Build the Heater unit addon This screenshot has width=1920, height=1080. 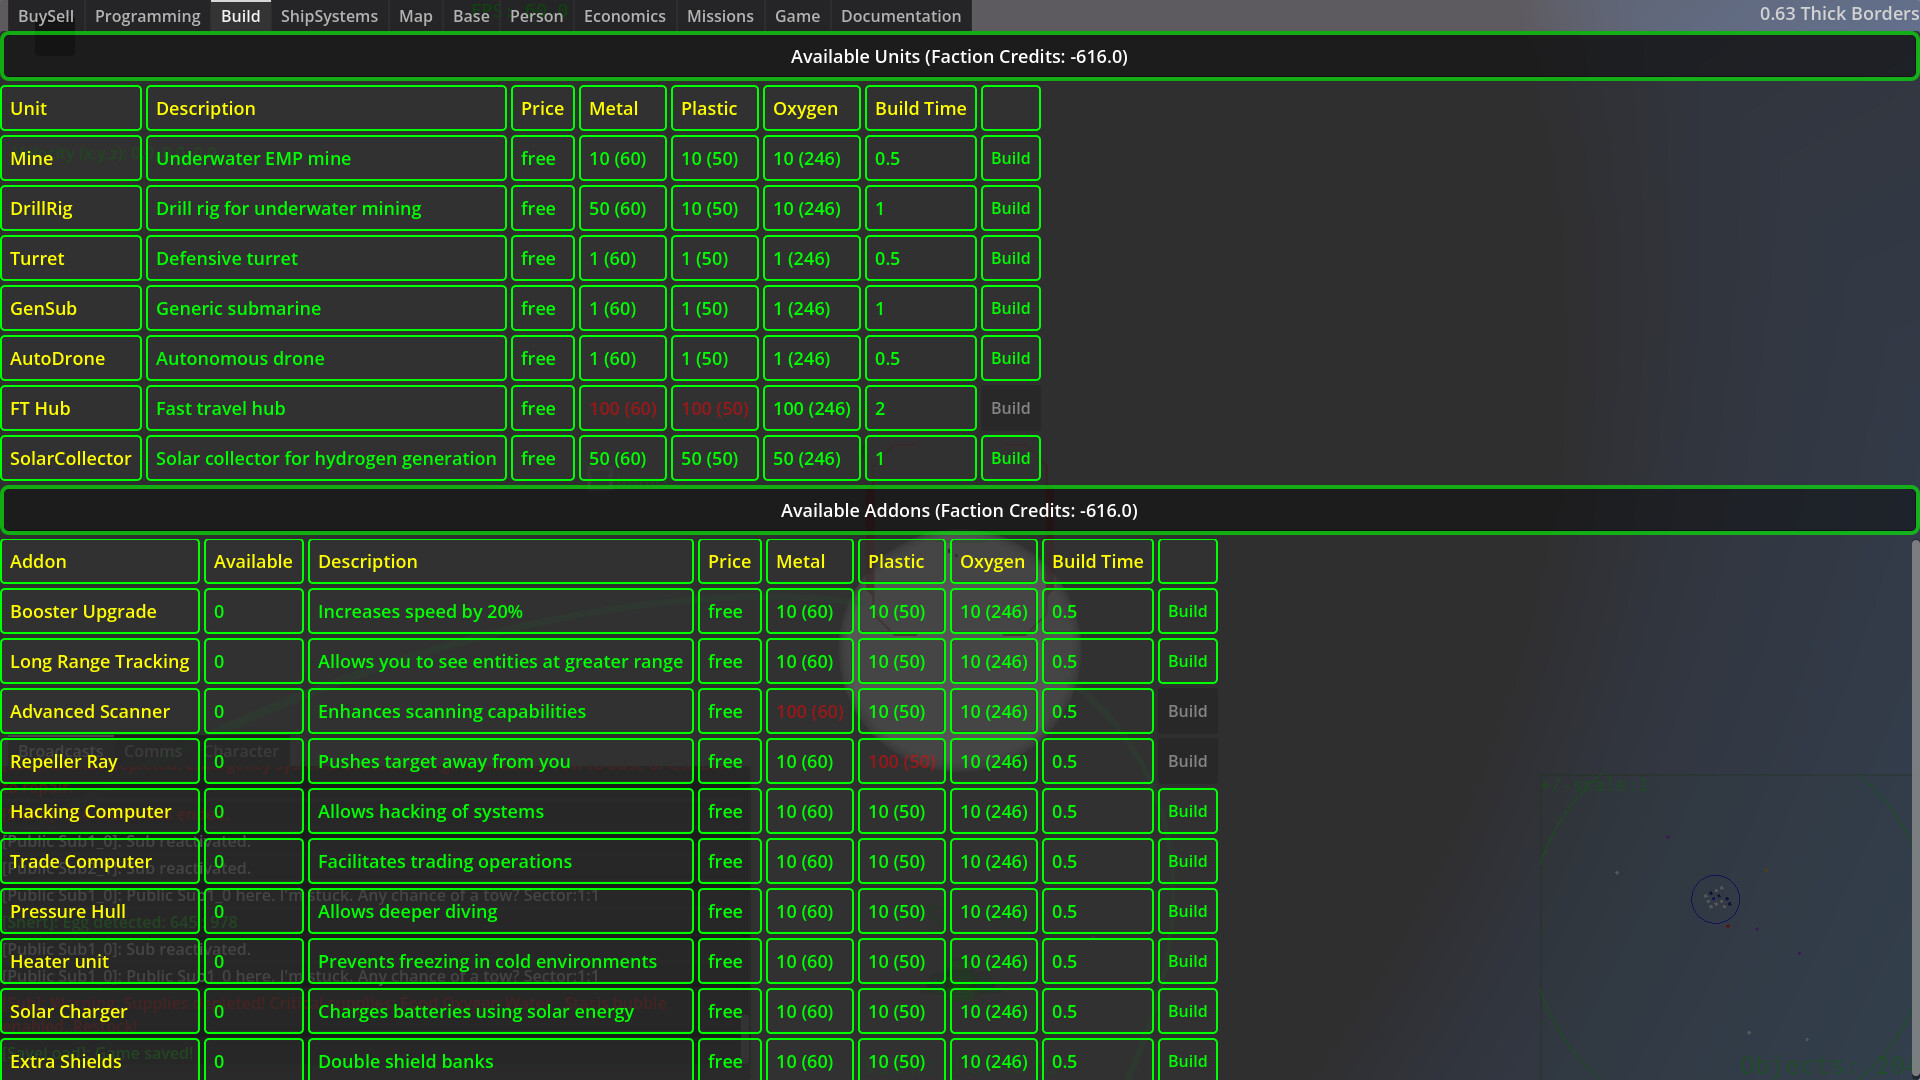[x=1188, y=961]
